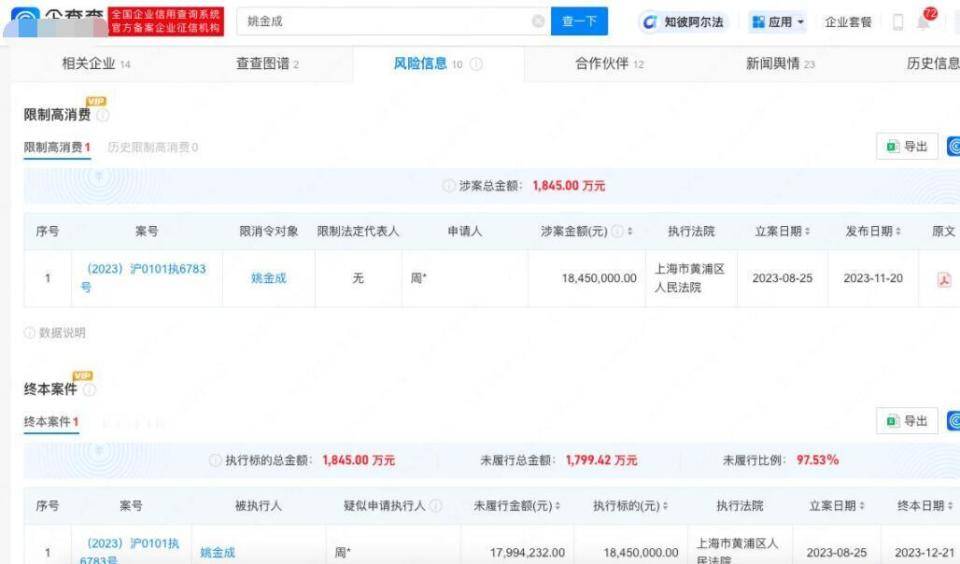Export 终本案件 table with 导出 button
This screenshot has width=960, height=564.
[x=907, y=421]
